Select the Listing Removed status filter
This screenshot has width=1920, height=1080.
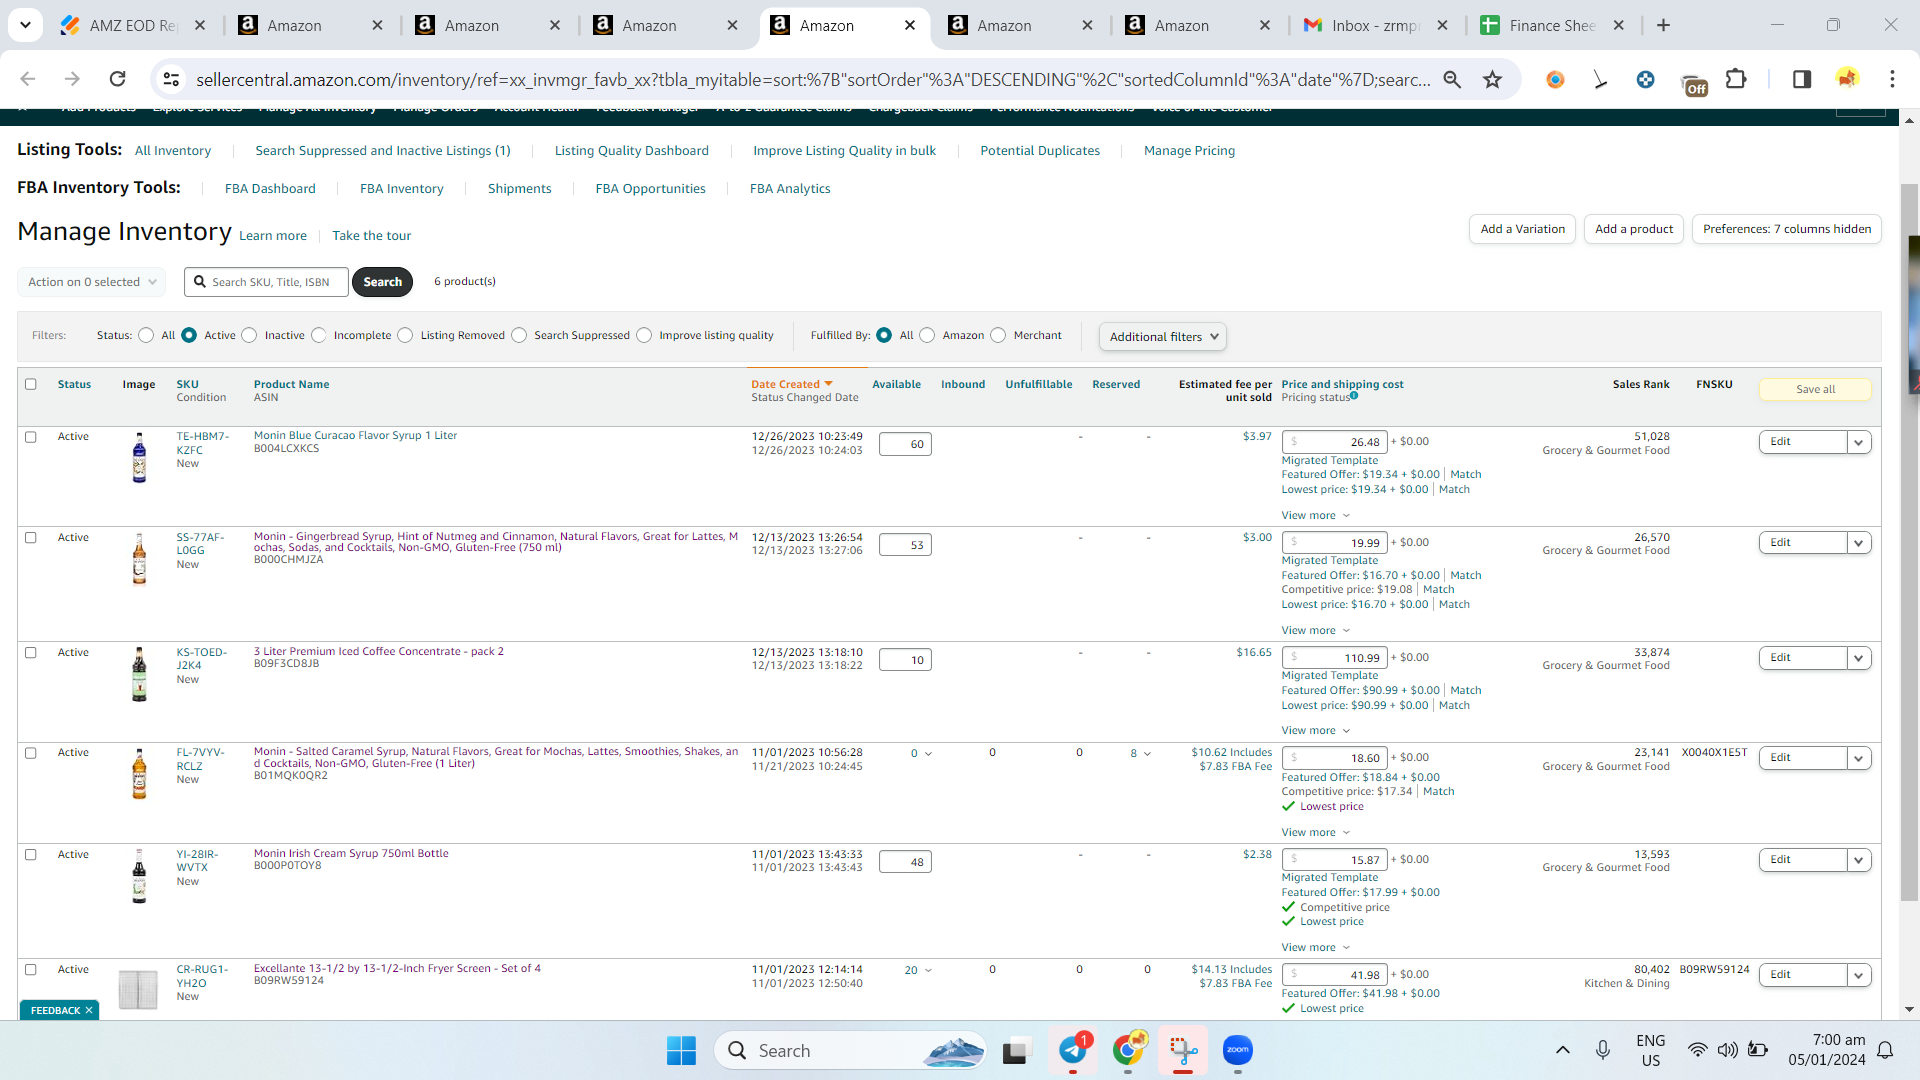[405, 336]
